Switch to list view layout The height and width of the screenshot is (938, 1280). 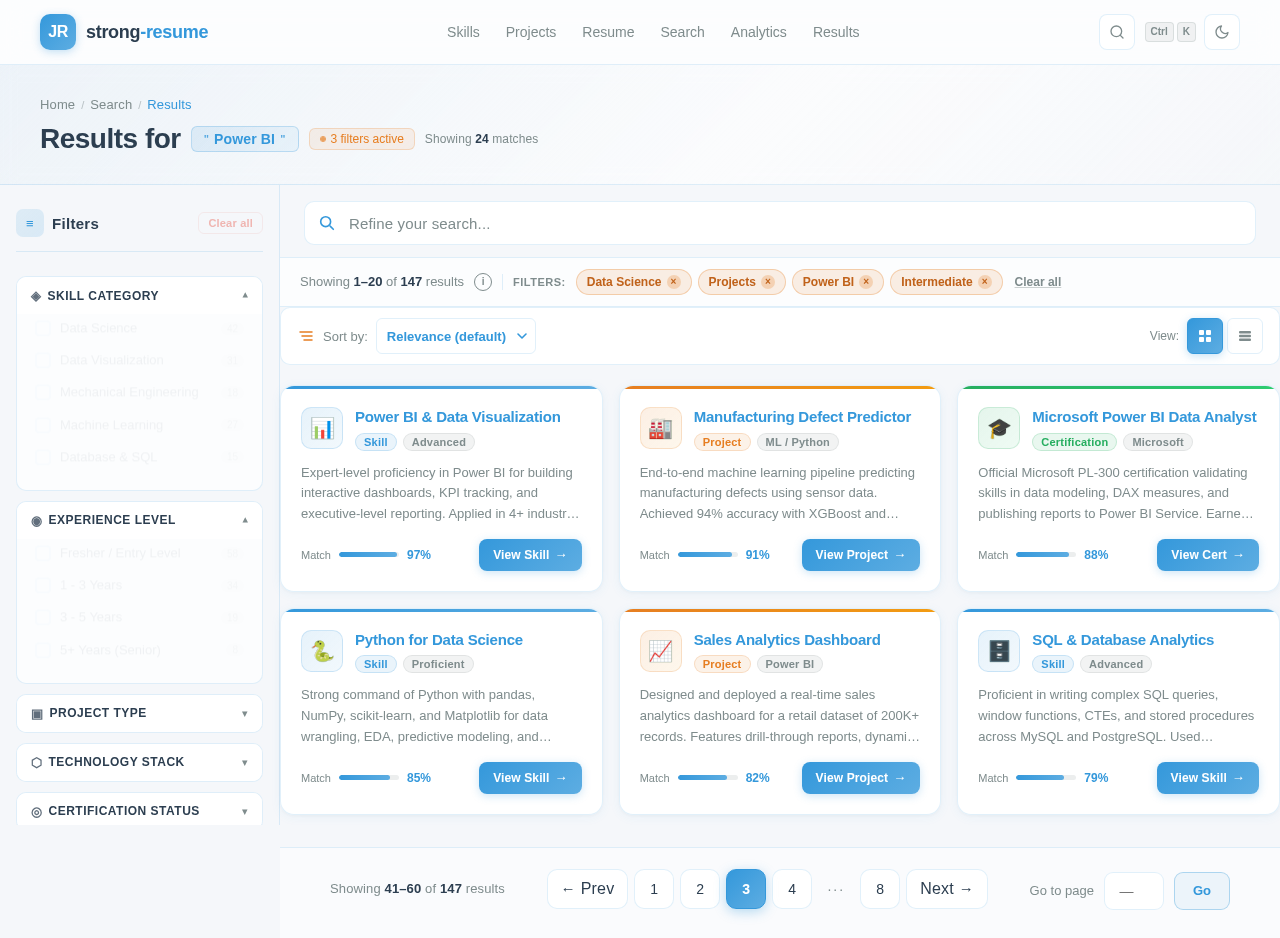tap(1244, 336)
